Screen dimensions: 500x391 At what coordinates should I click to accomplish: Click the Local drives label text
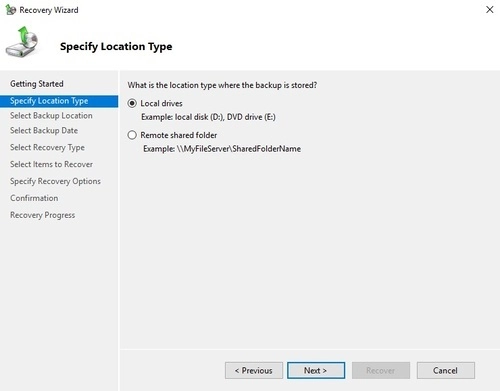[x=161, y=103]
